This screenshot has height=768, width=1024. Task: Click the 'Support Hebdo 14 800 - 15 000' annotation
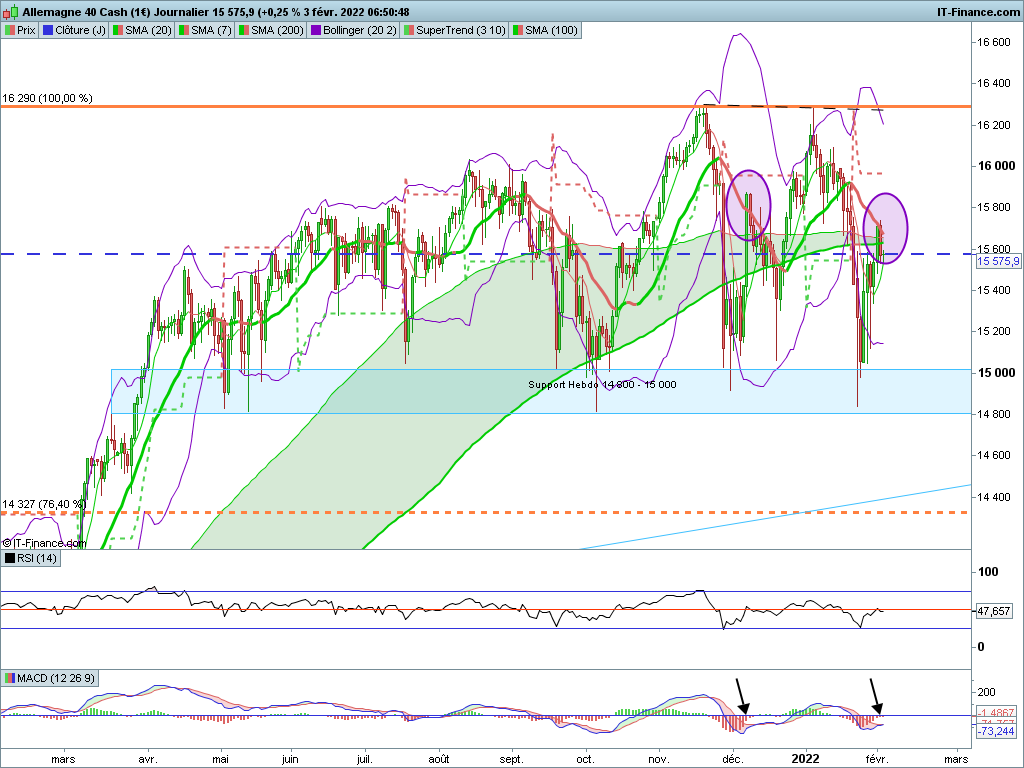coord(602,385)
